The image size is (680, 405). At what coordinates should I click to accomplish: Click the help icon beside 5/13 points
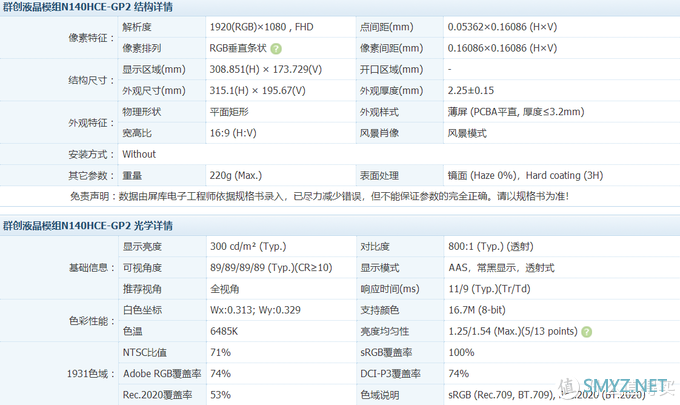click(x=586, y=332)
